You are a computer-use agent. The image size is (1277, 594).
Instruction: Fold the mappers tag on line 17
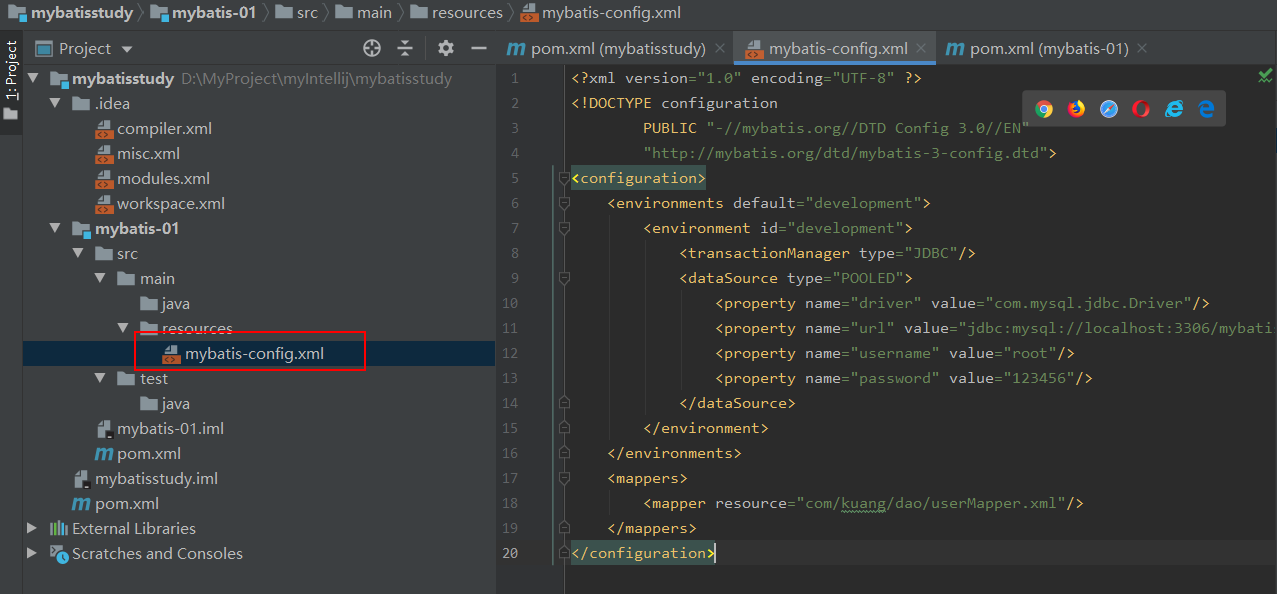pyautogui.click(x=564, y=478)
